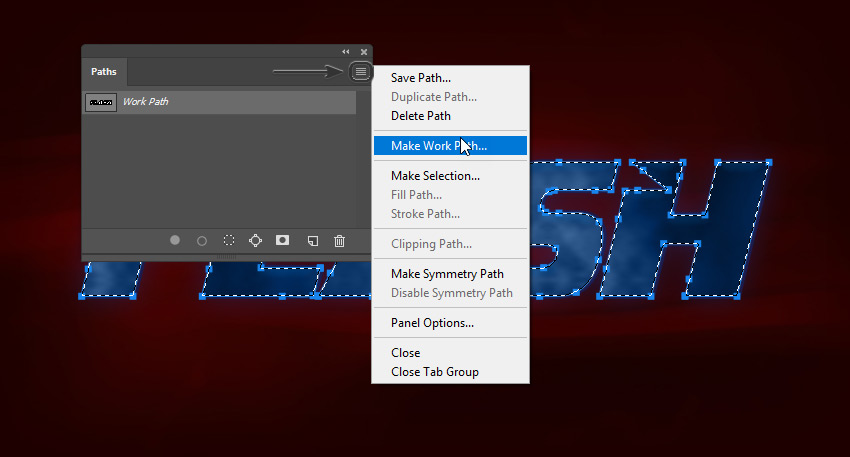Click the Fill path with foreground color icon

point(175,240)
